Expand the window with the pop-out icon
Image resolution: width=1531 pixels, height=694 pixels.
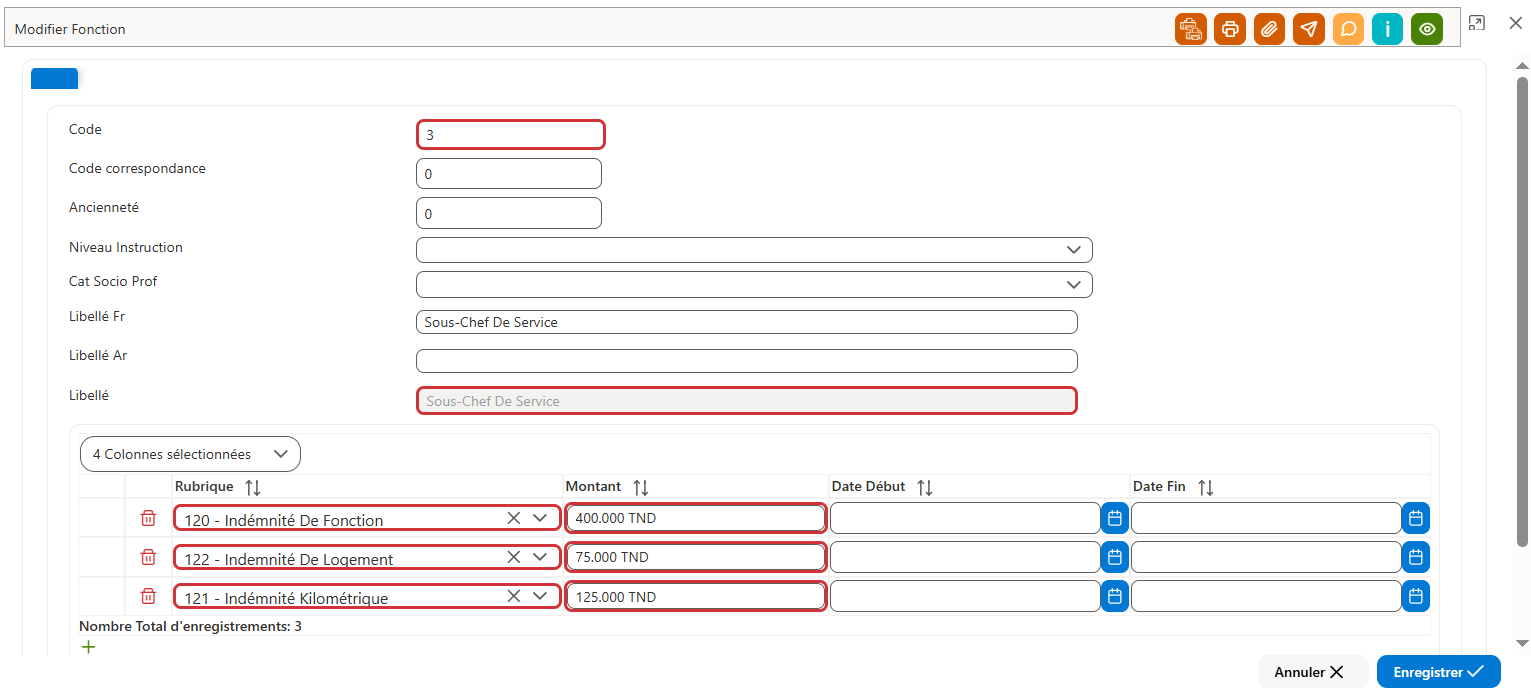1476,22
